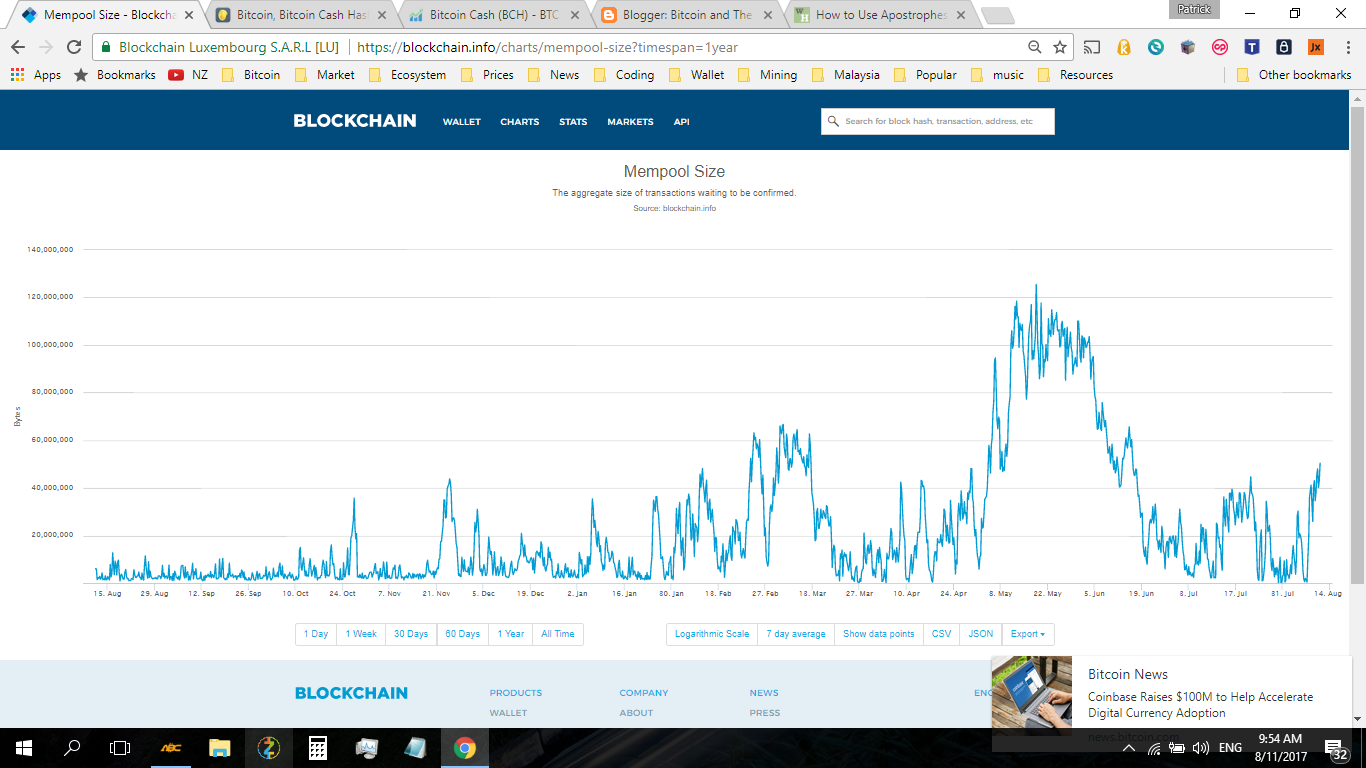
Task: Toggle Show data points on the chart
Action: click(878, 634)
